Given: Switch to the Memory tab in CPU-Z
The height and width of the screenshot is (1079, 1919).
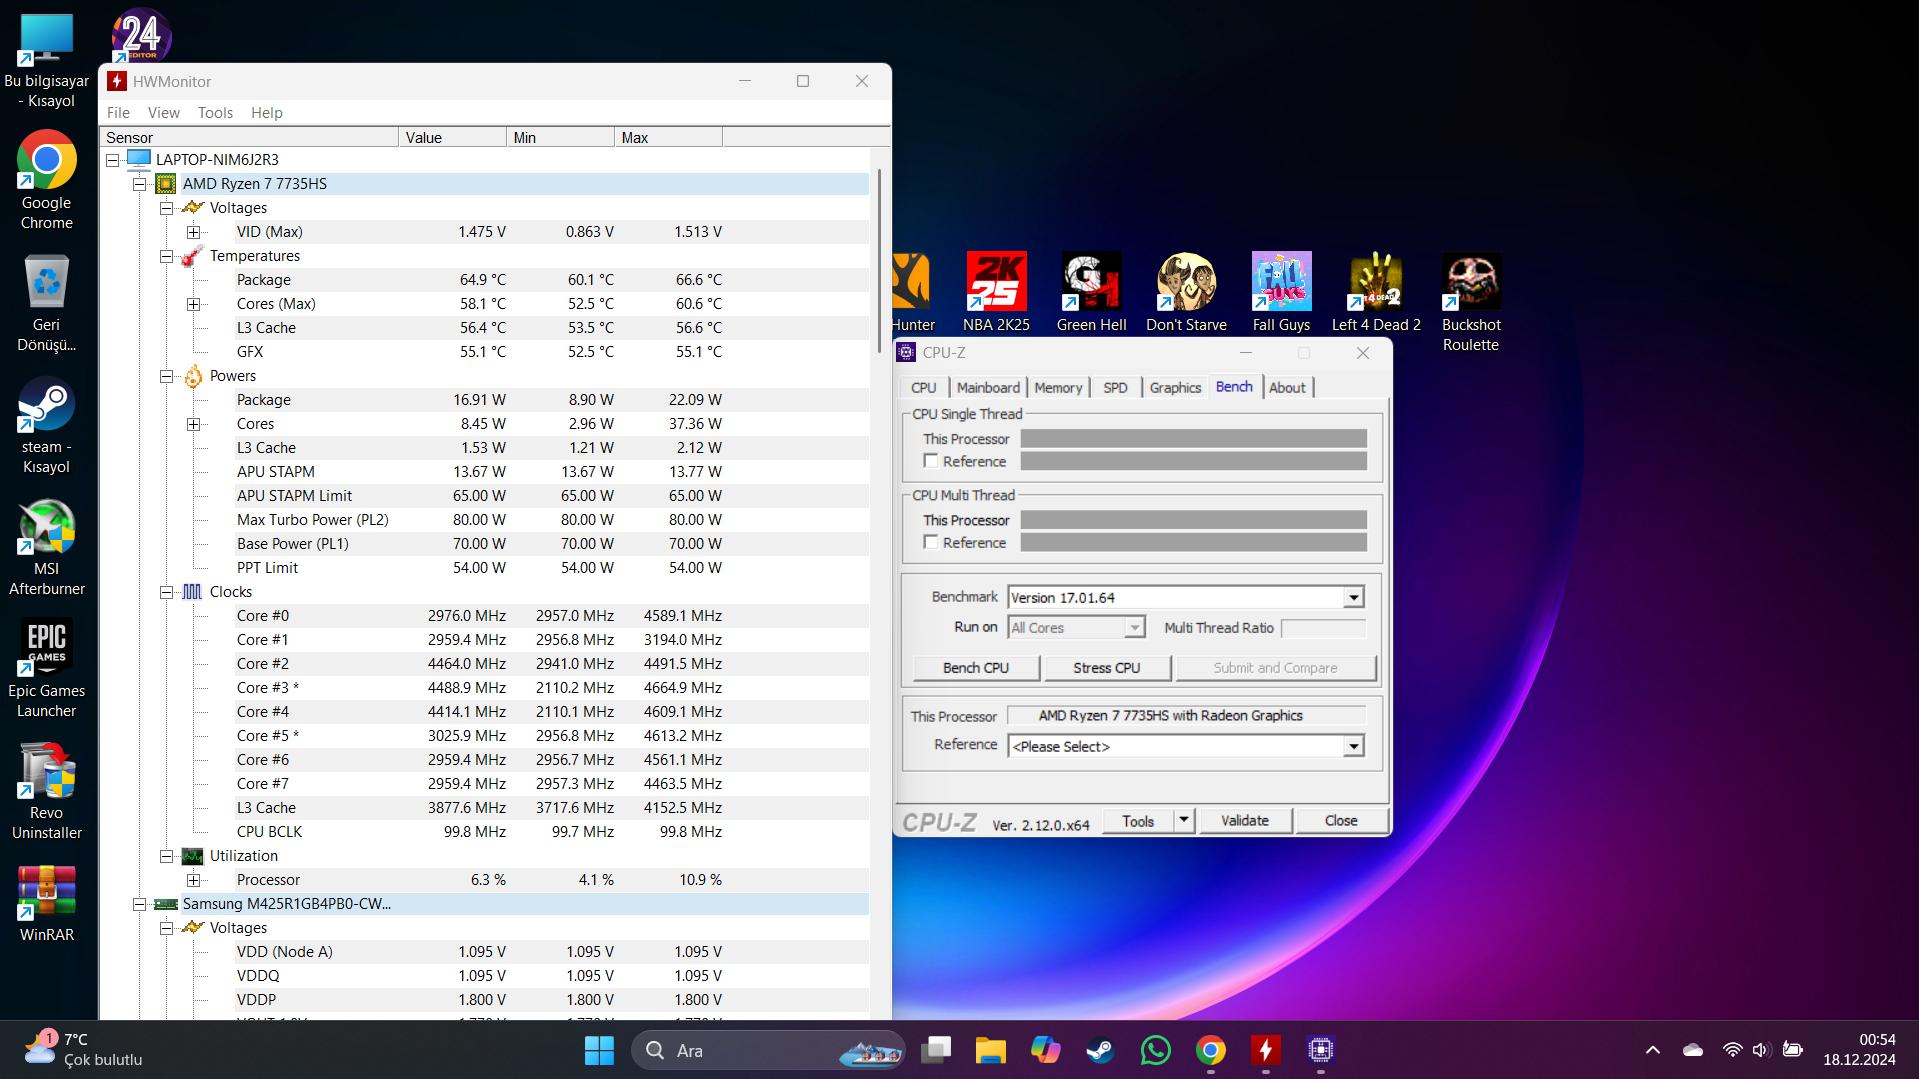Looking at the screenshot, I should click(x=1057, y=388).
